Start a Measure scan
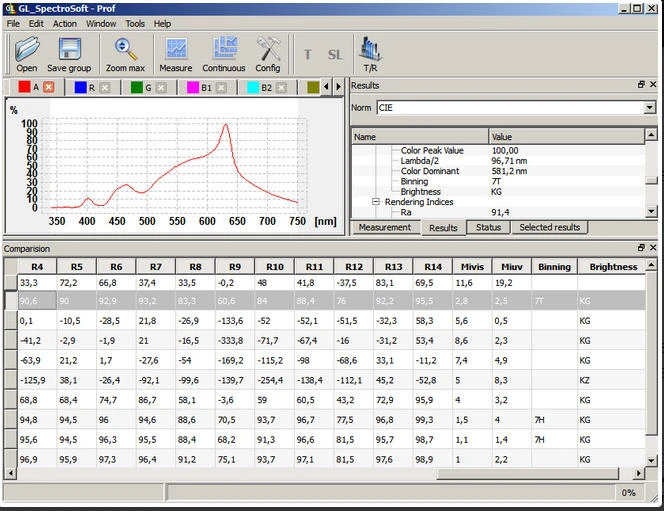Screen dimensions: 664x511 point(176,49)
